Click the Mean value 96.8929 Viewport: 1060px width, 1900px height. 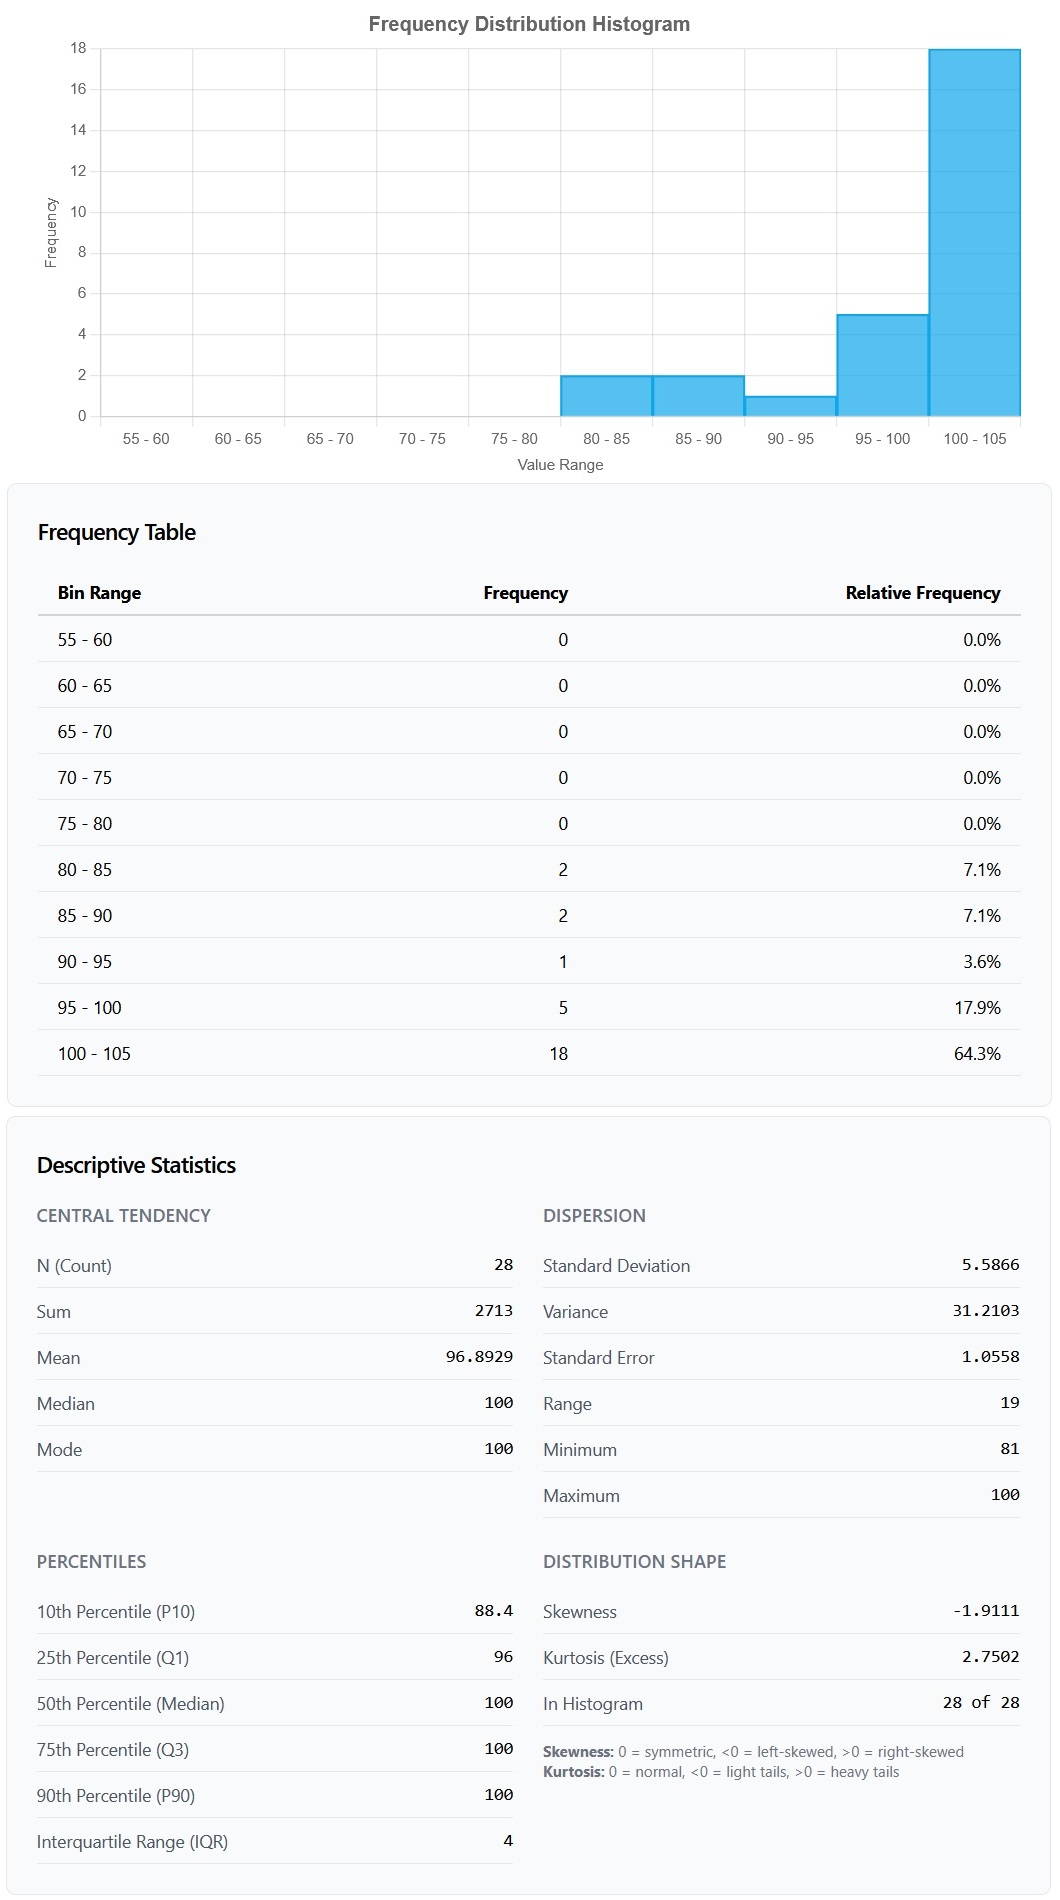coord(479,1357)
